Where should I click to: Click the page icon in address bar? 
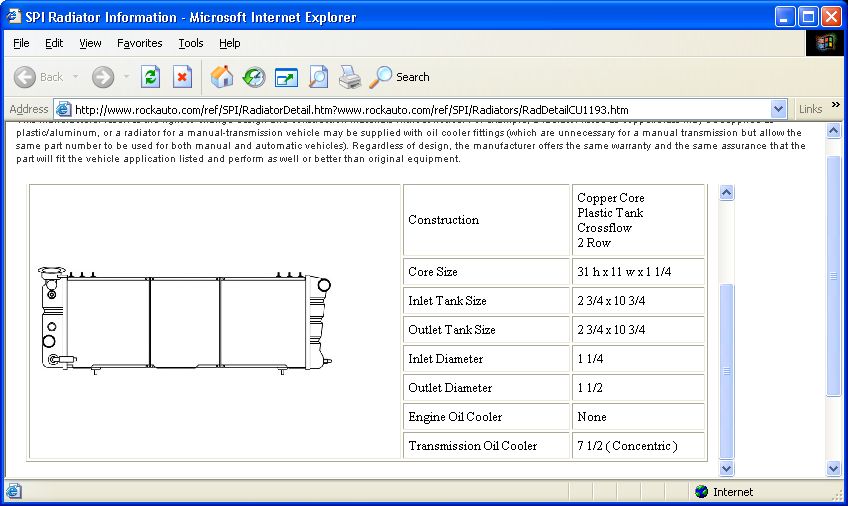click(63, 109)
